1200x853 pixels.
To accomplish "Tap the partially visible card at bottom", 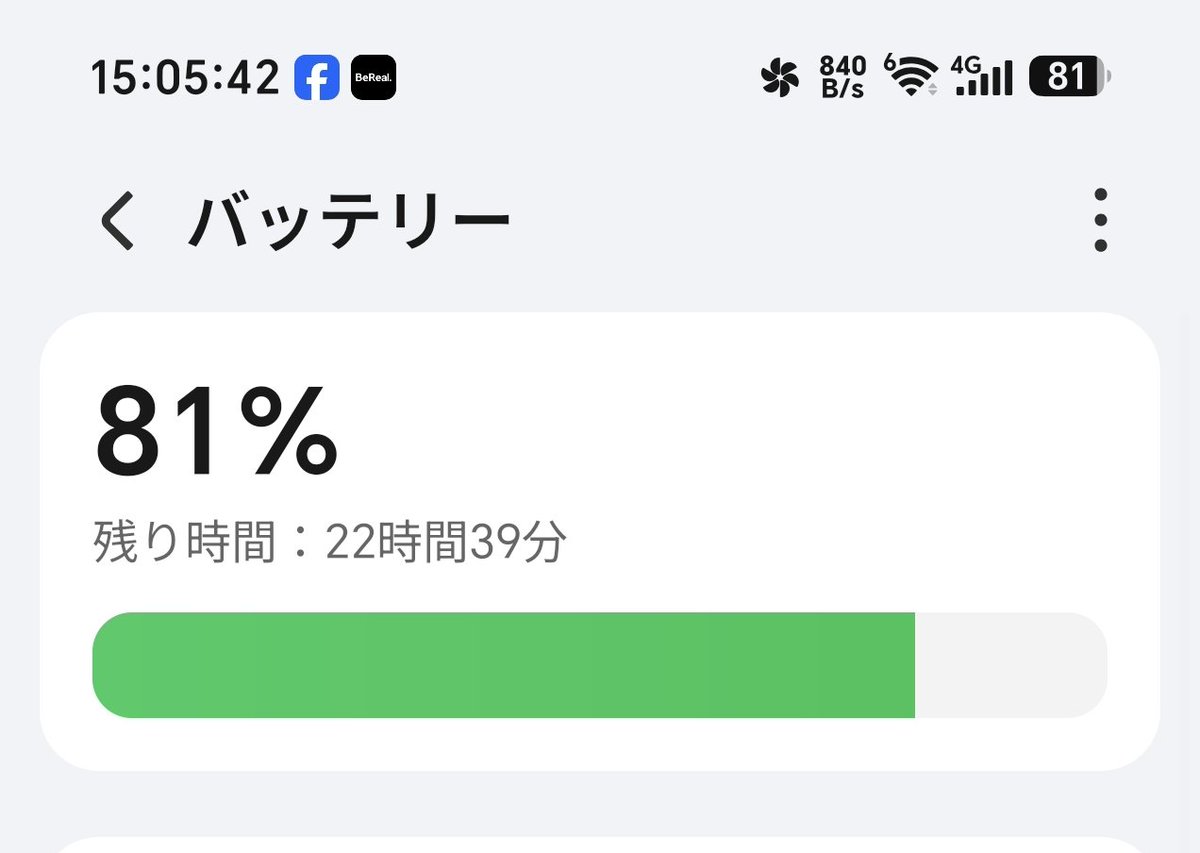I will (600, 845).
